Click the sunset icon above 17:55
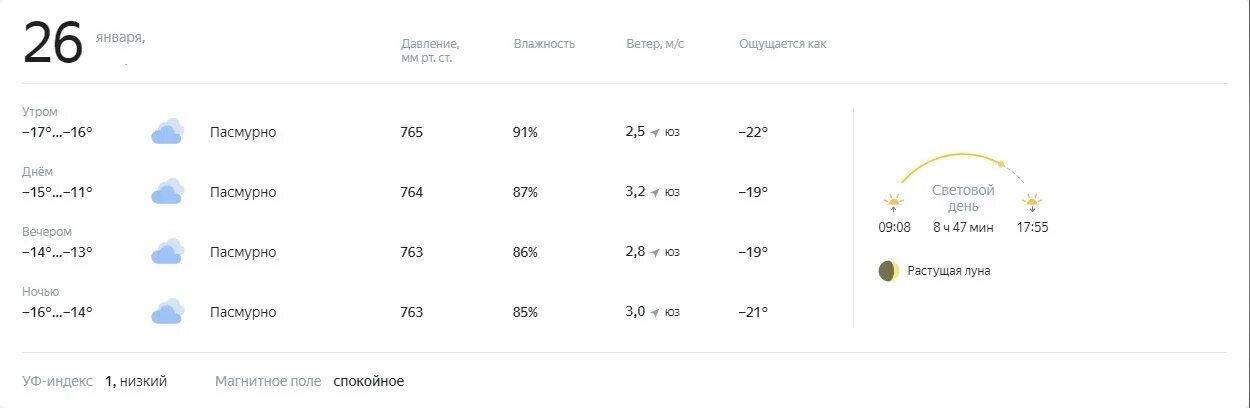 (x=1032, y=202)
